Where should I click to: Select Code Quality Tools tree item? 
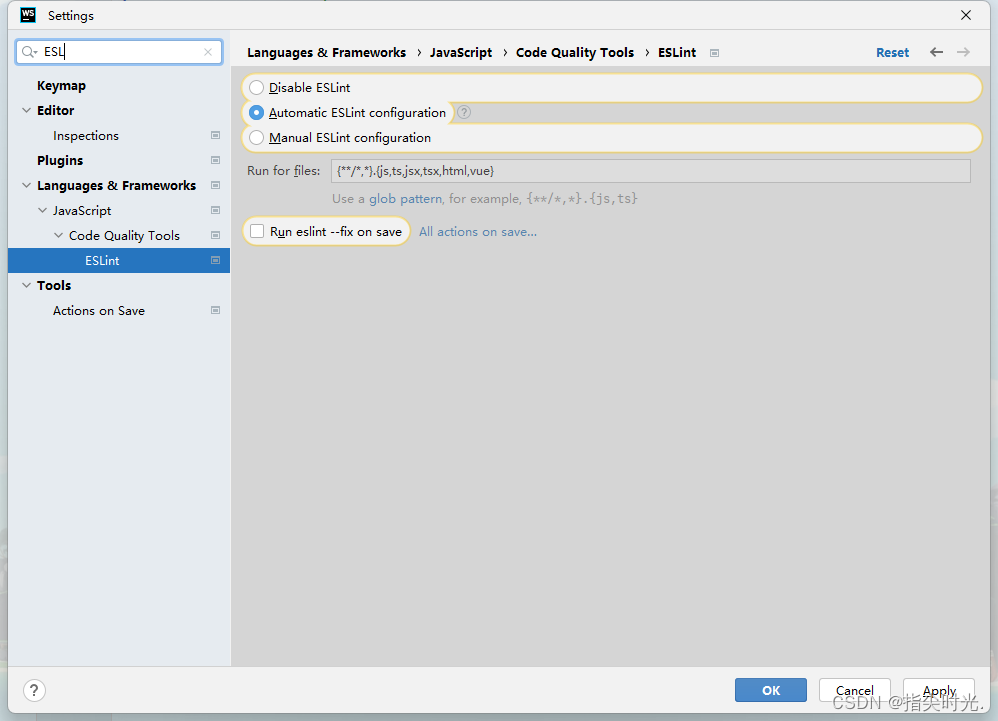[124, 235]
